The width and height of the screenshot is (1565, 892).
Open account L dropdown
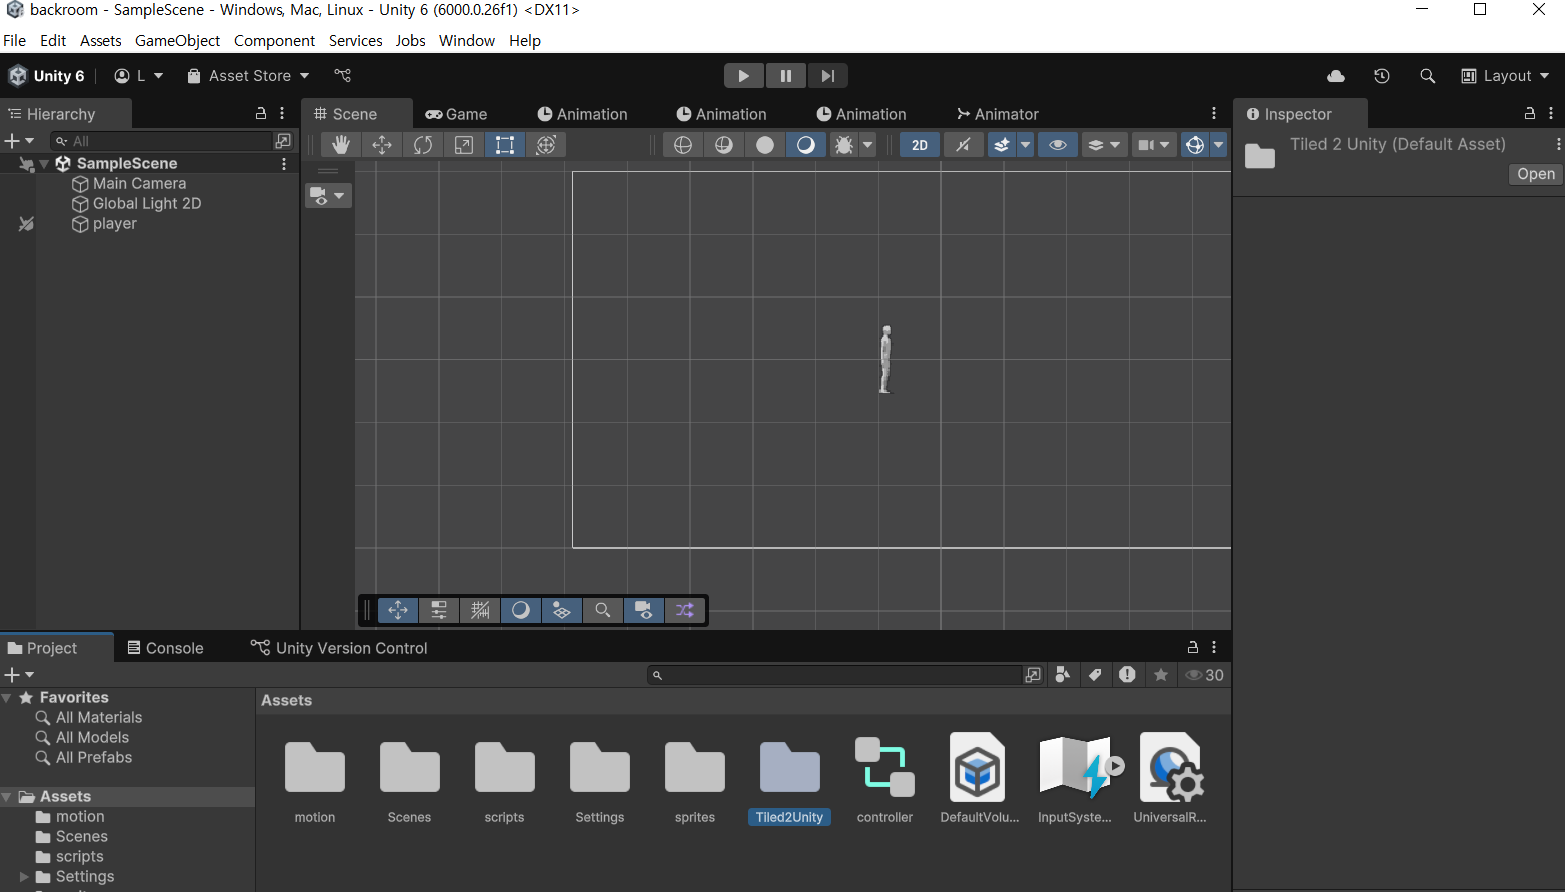[x=139, y=76]
